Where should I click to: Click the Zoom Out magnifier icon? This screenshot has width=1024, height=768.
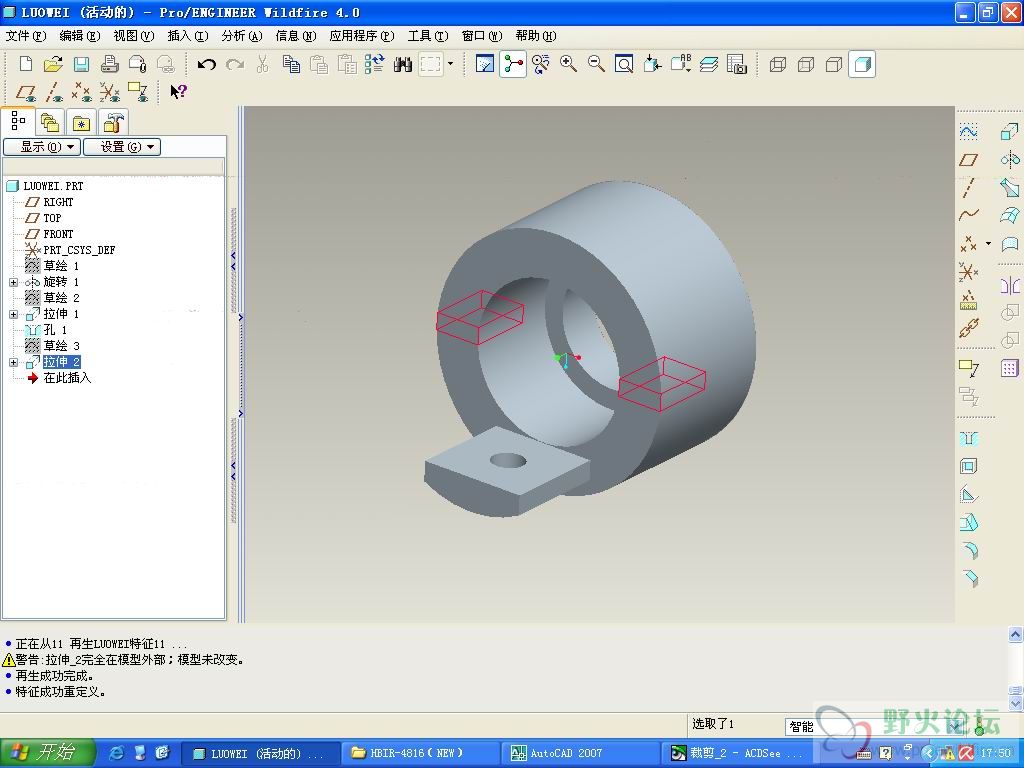596,64
